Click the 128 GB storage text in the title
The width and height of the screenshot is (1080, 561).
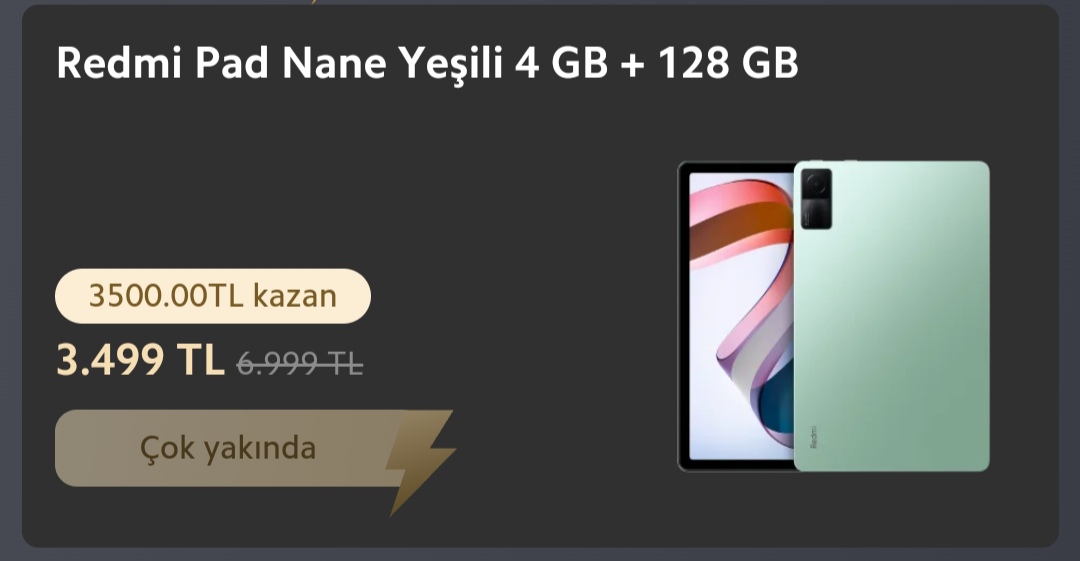point(727,63)
